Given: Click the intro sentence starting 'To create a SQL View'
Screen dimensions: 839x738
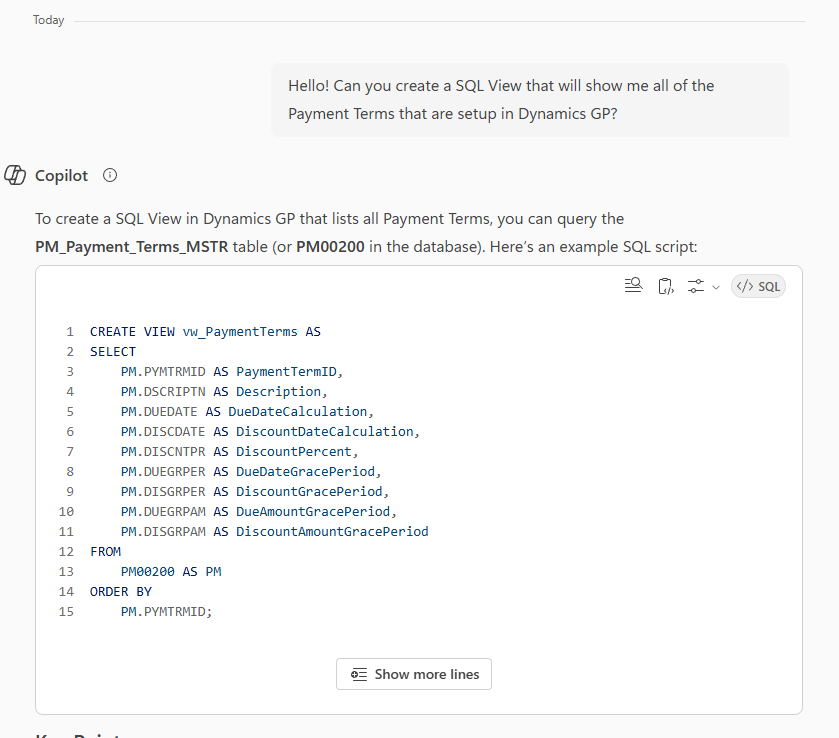Looking at the screenshot, I should point(367,233).
